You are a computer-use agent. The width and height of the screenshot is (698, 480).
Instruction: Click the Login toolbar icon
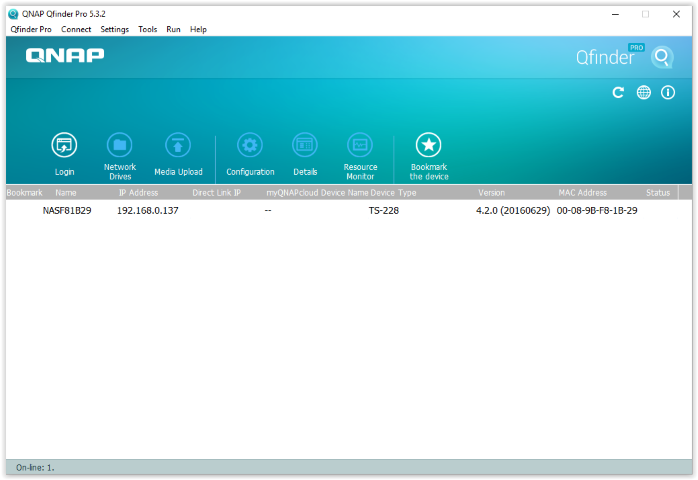64,146
